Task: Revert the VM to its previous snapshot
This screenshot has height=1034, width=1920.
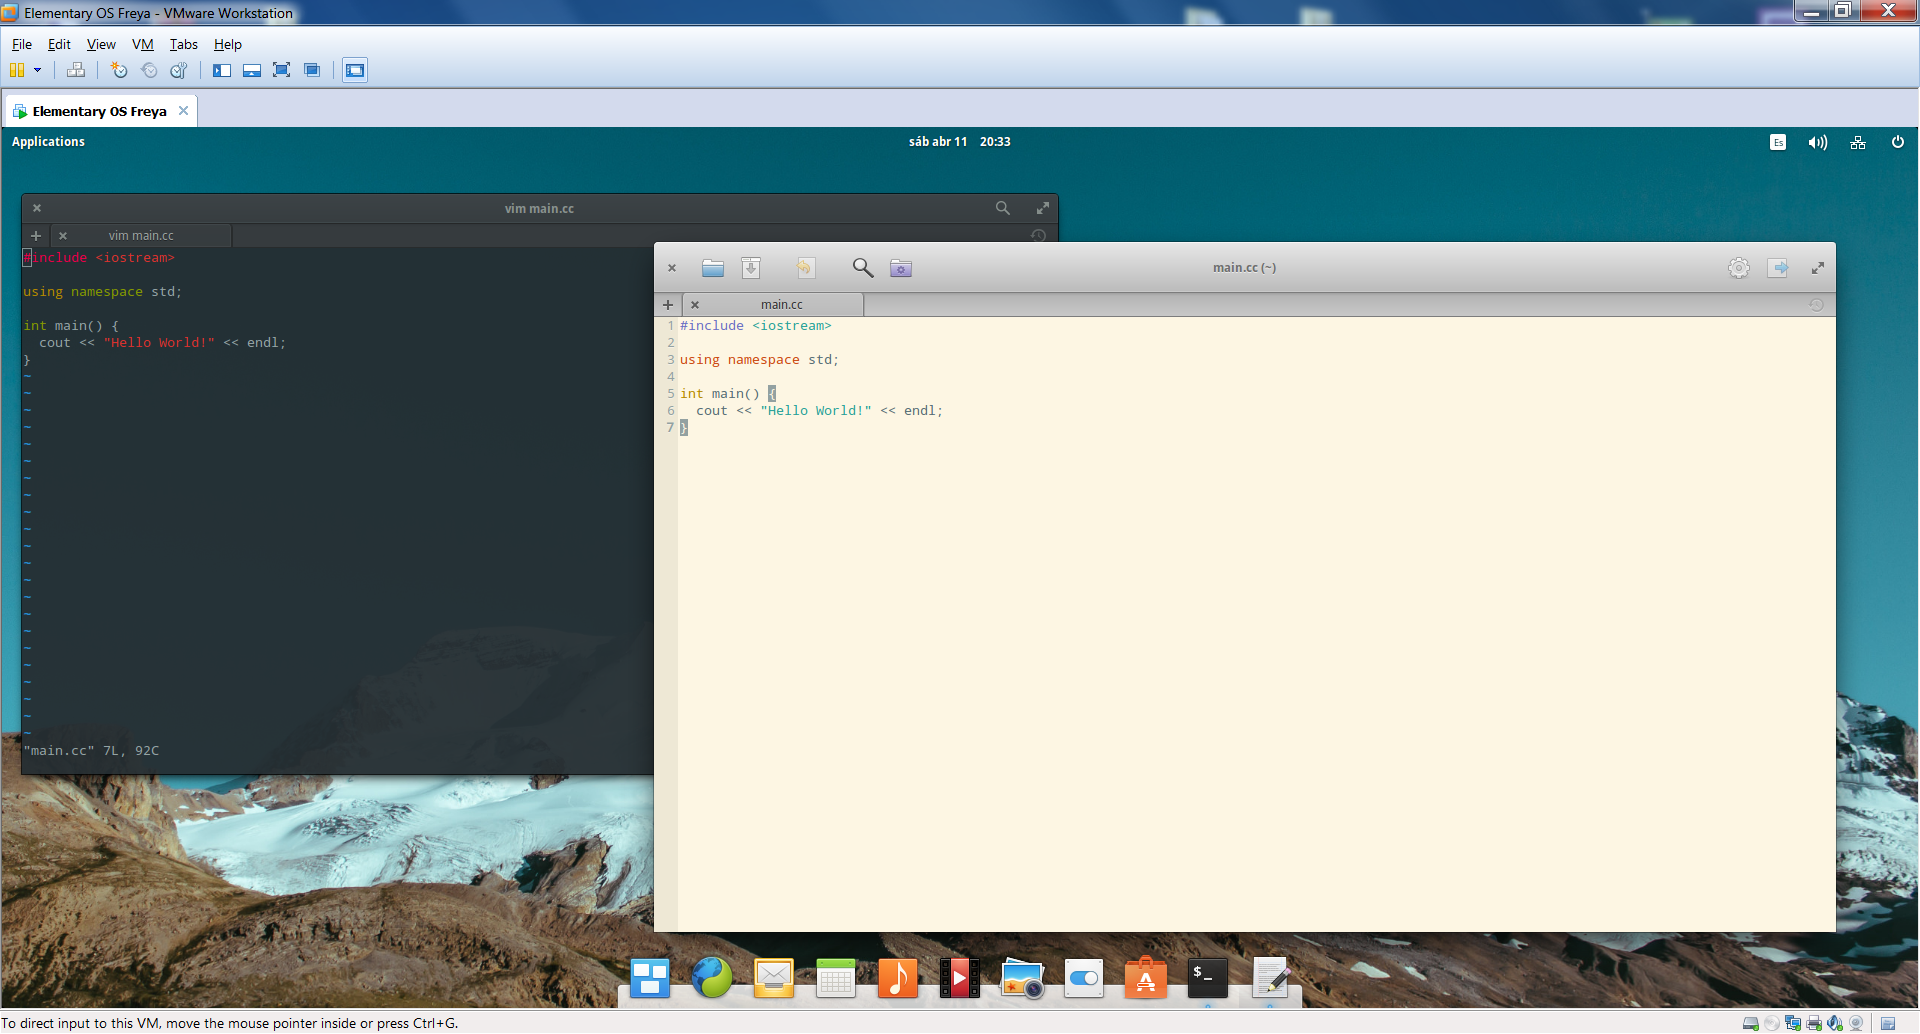Action: 149,70
